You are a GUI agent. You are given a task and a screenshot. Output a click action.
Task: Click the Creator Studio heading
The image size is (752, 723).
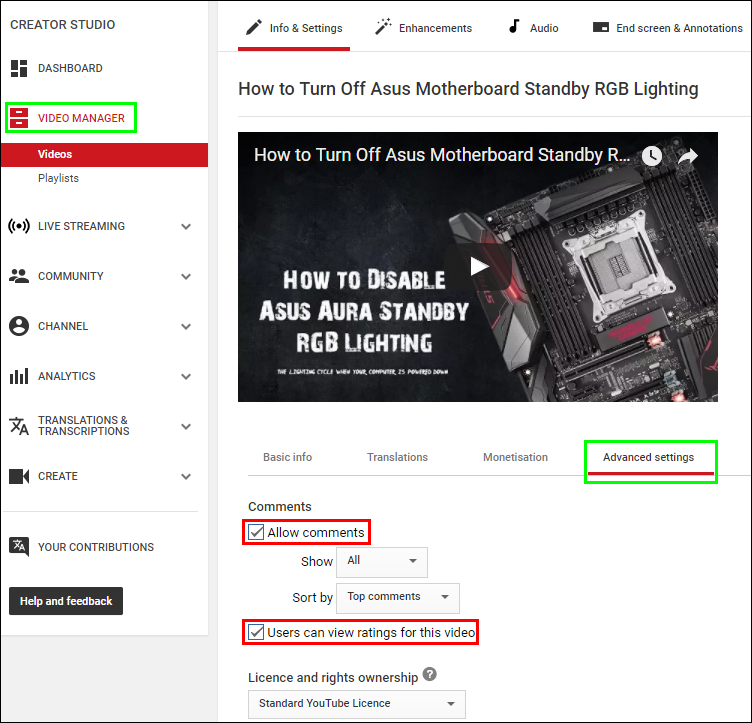coord(62,24)
